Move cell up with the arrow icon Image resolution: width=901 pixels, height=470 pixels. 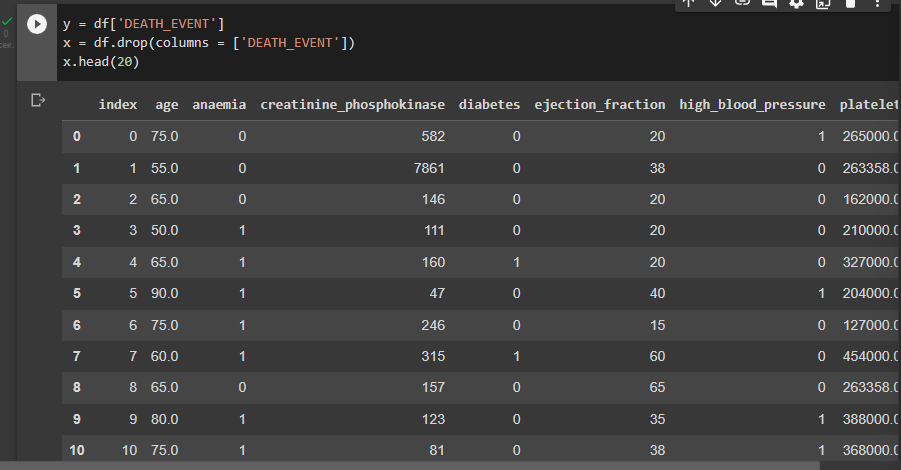[x=688, y=3]
